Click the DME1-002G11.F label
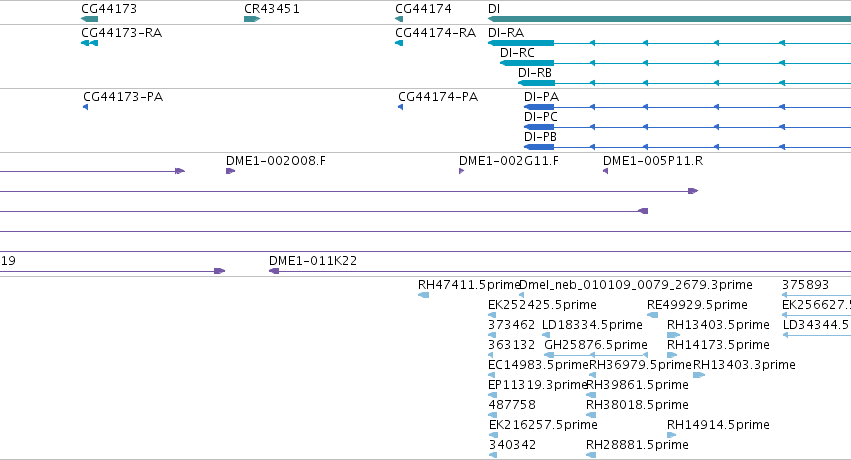Image resolution: width=851 pixels, height=460 pixels. coord(509,161)
